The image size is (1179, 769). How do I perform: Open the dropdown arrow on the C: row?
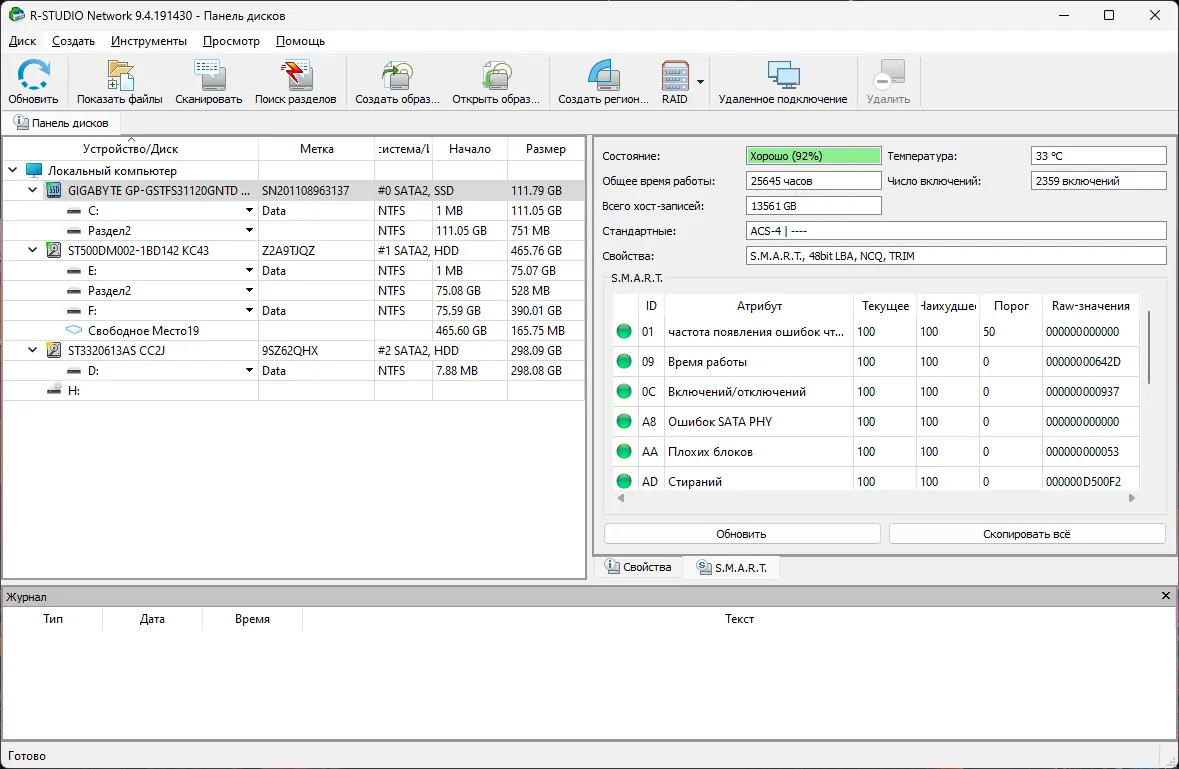tap(249, 210)
